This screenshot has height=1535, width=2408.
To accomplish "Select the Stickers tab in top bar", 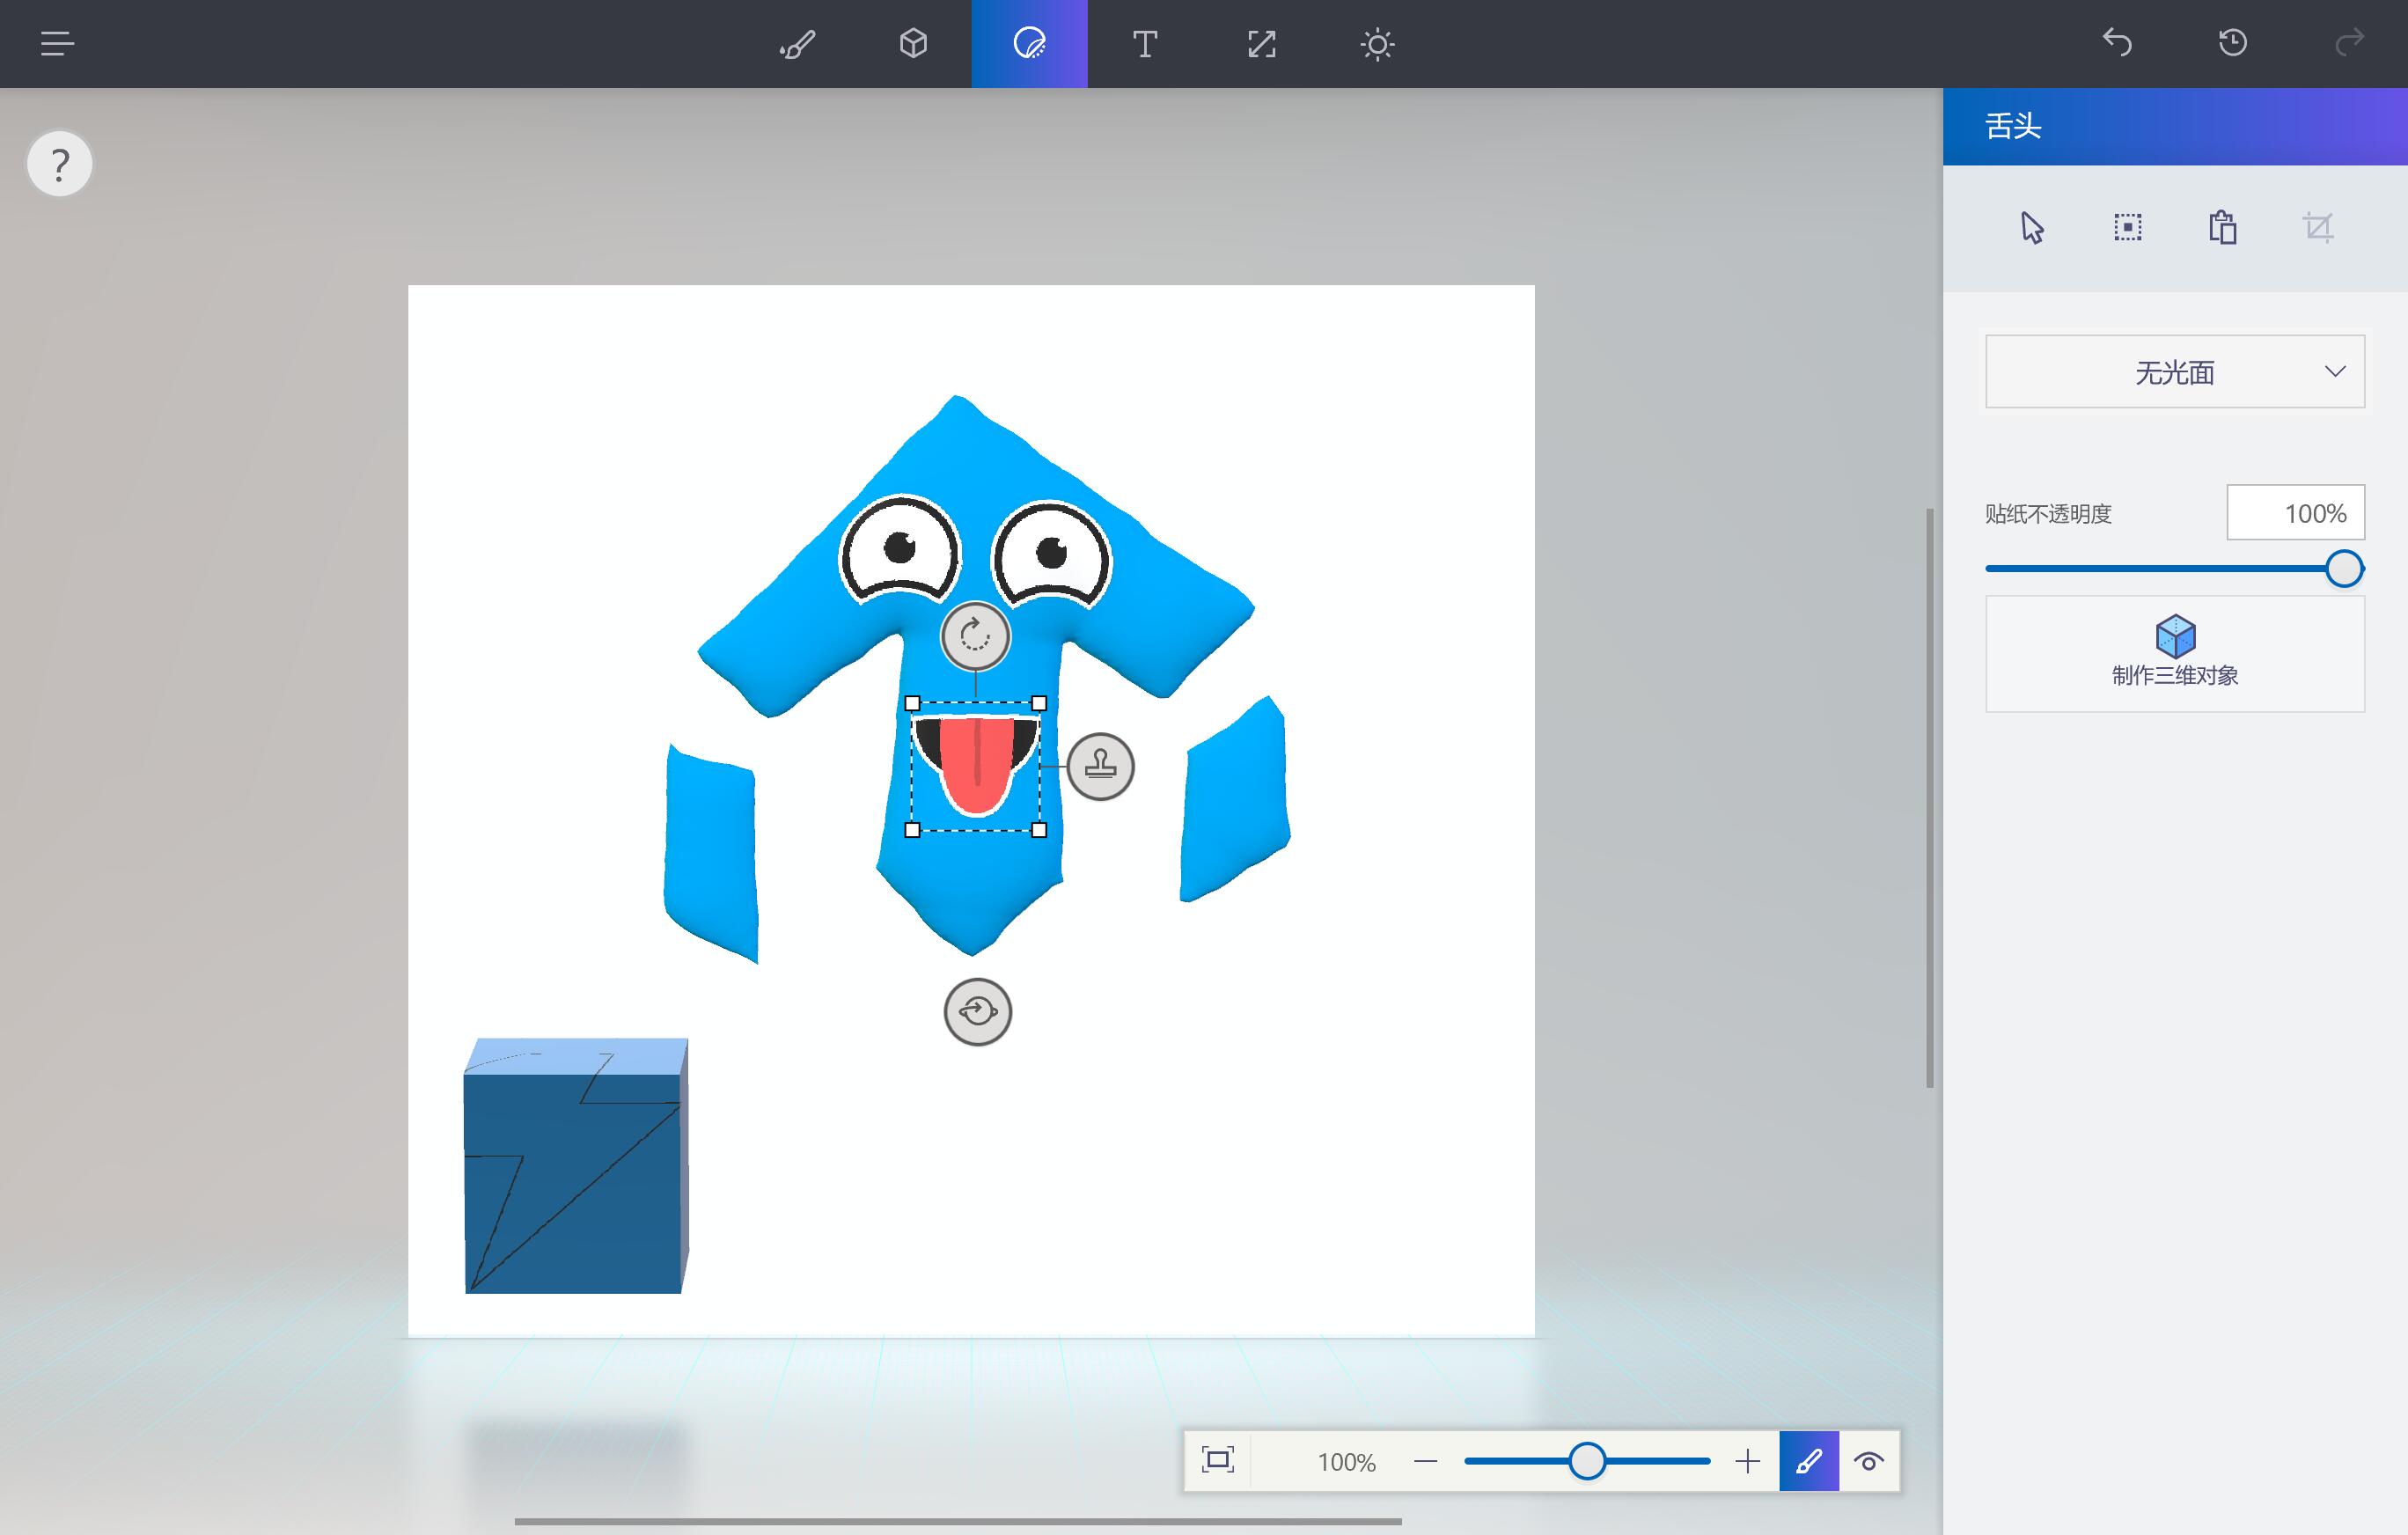I will tap(1029, 44).
